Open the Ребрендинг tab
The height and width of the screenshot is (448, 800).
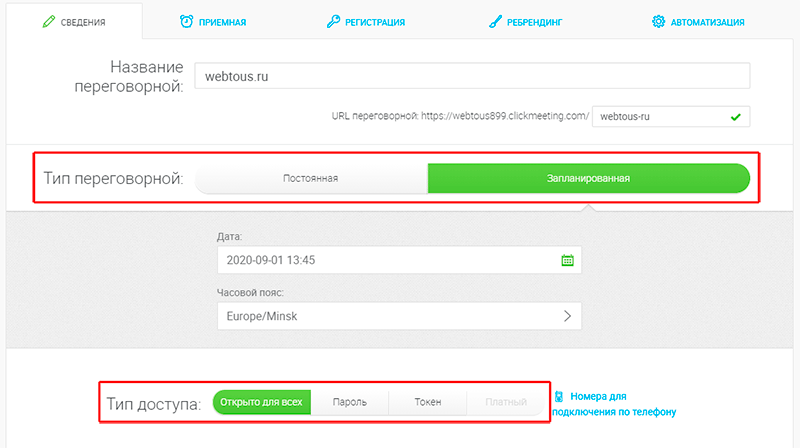point(526,22)
